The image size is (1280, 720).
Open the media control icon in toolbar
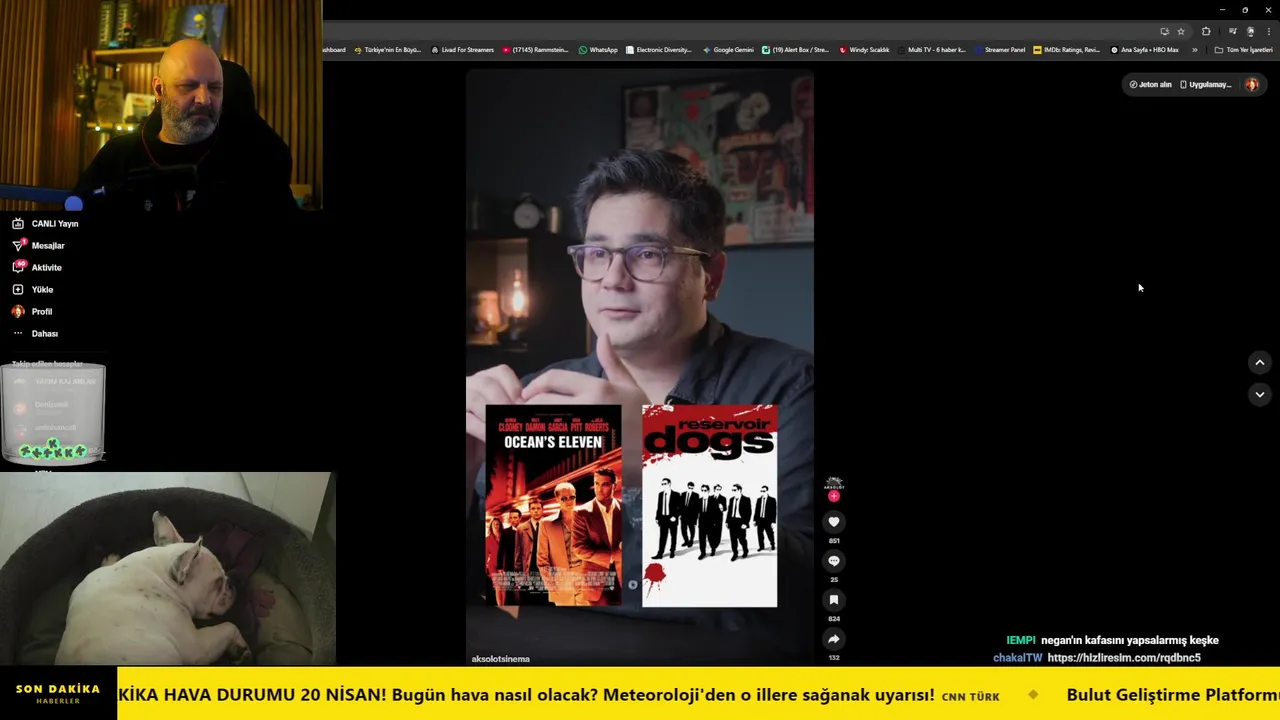[1232, 31]
